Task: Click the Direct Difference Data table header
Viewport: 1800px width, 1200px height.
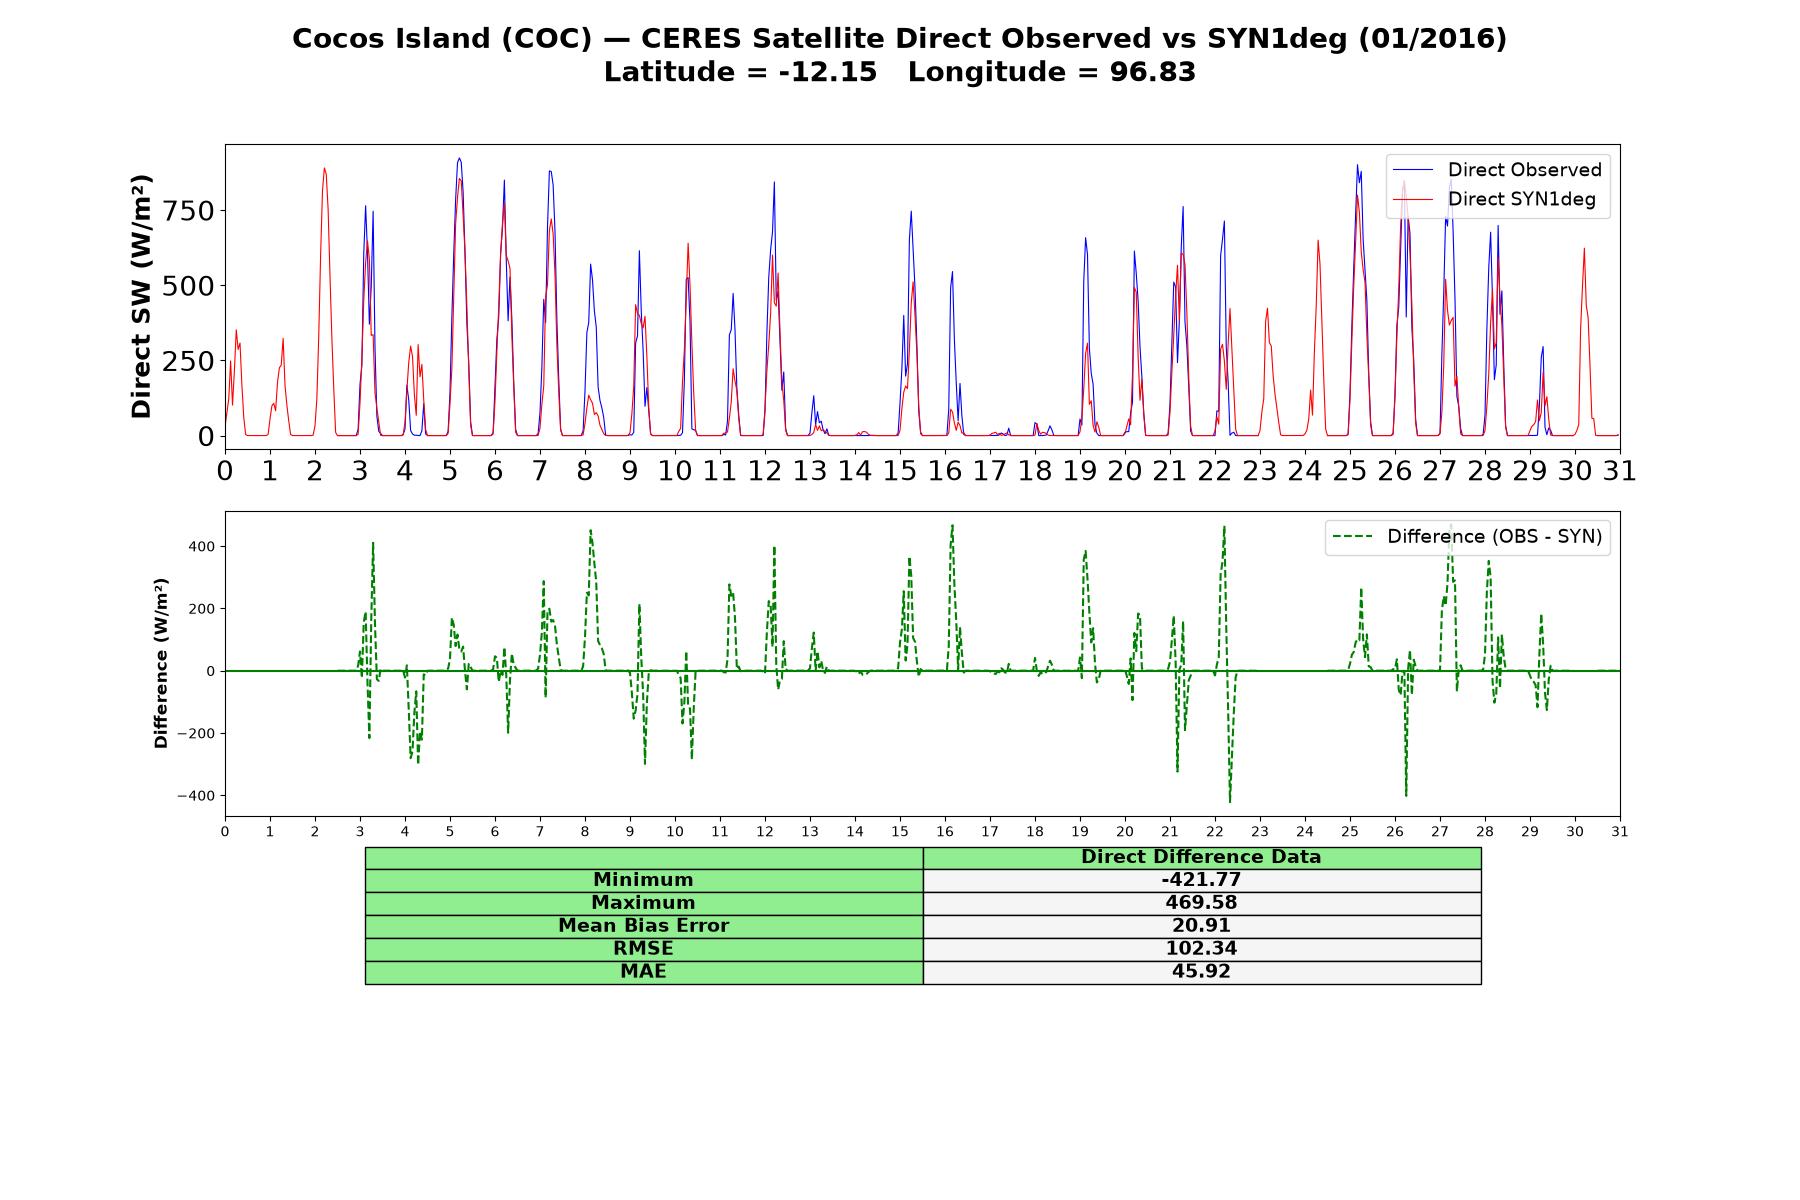Action: [1202, 857]
